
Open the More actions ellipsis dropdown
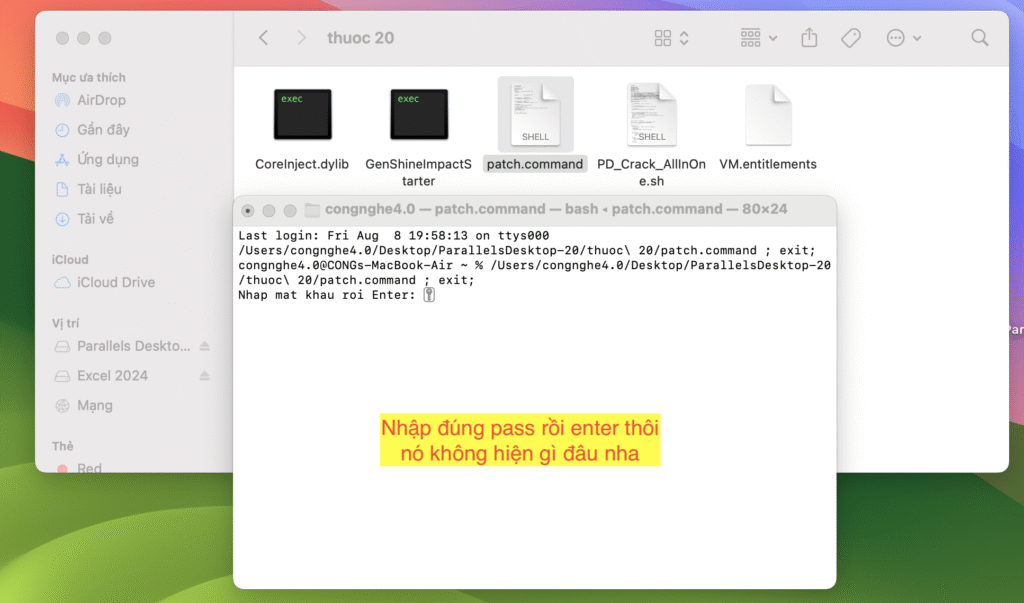tap(903, 38)
